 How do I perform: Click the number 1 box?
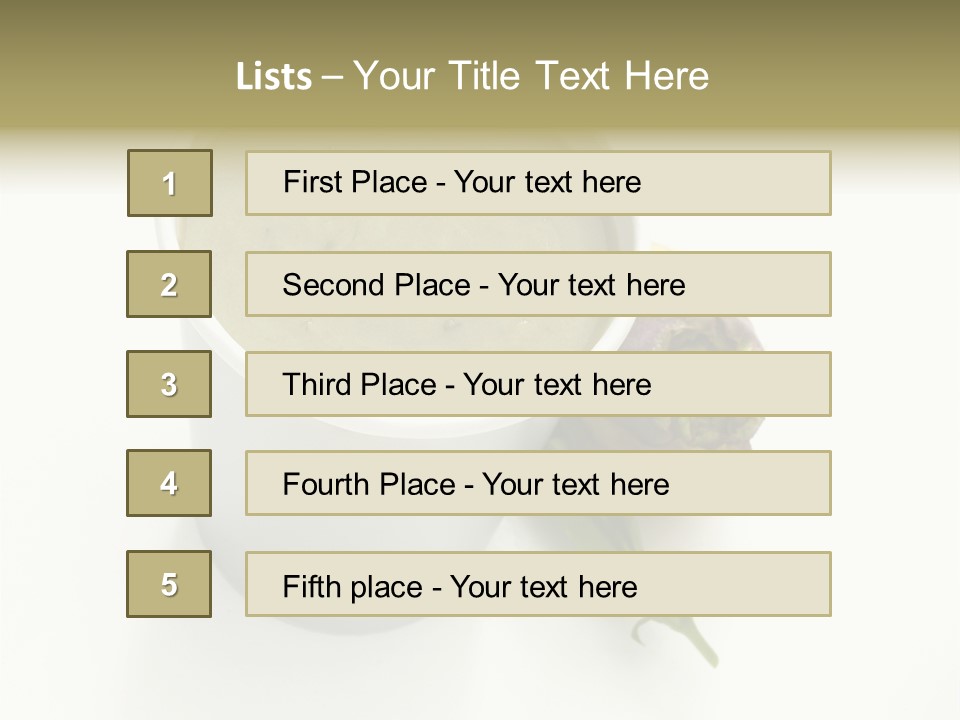tap(170, 183)
